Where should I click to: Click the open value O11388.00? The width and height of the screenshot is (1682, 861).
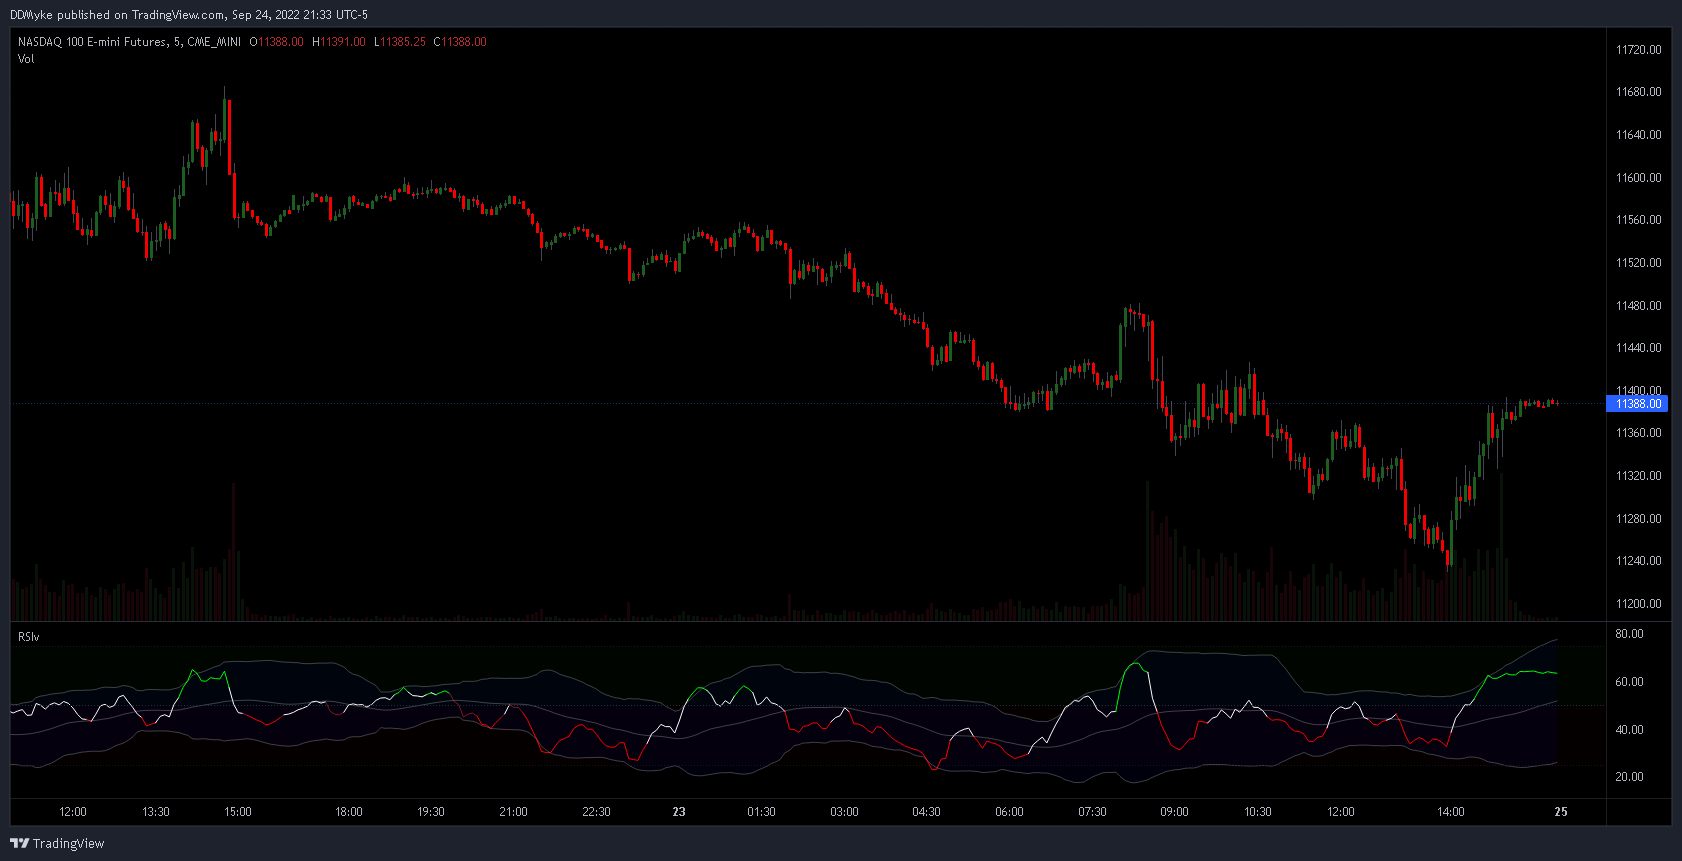277,42
